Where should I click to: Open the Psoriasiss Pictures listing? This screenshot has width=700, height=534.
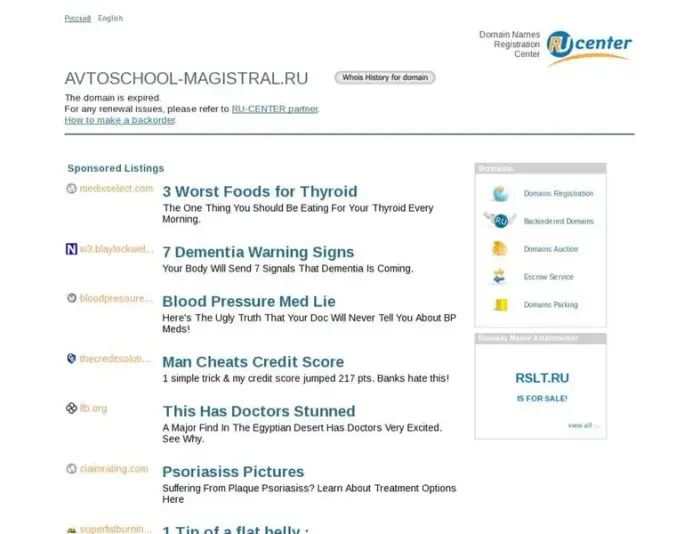[233, 472]
